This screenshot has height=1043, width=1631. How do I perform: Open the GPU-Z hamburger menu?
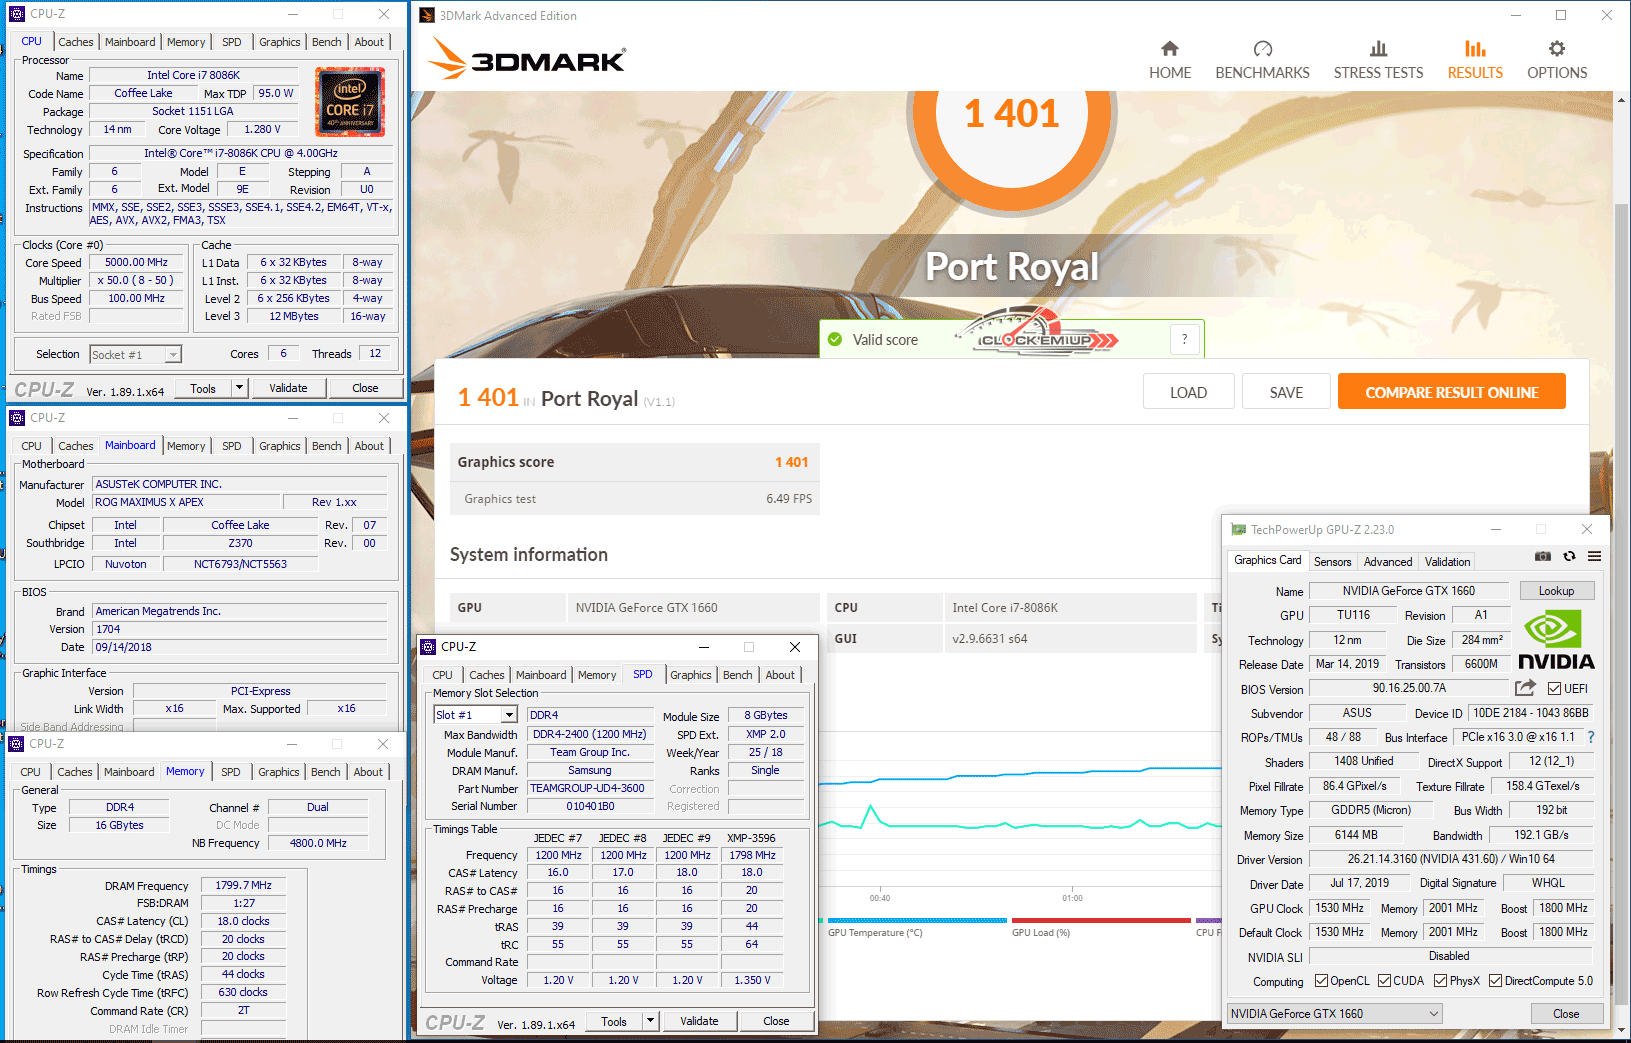coord(1594,556)
